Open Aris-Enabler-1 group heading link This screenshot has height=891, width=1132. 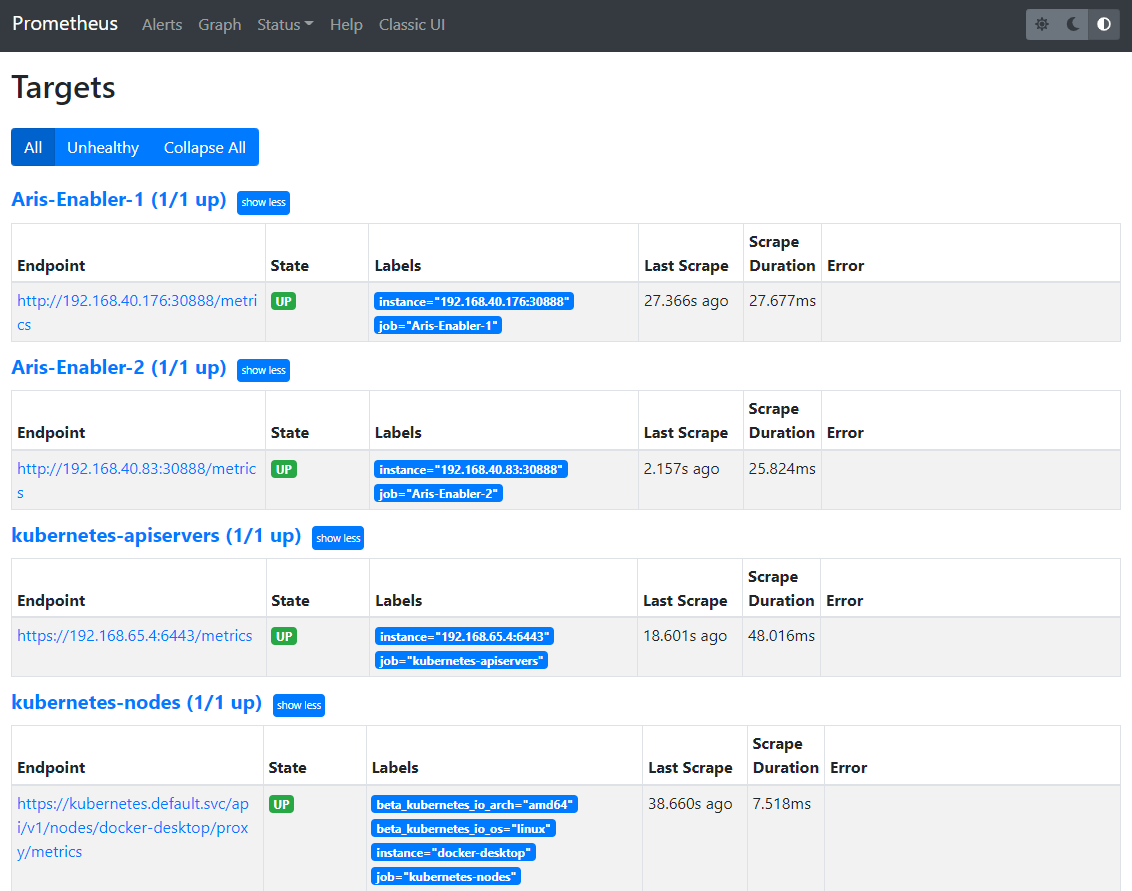[119, 200]
